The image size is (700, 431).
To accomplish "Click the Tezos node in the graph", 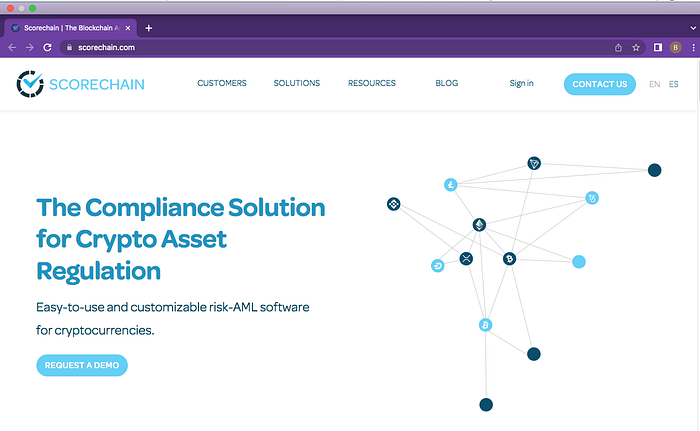I will tap(592, 198).
